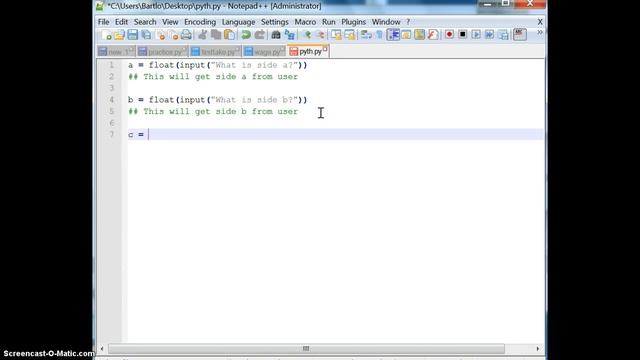This screenshot has width=640, height=360.
Task: Open Find with the binoculars icon
Action: [276, 35]
